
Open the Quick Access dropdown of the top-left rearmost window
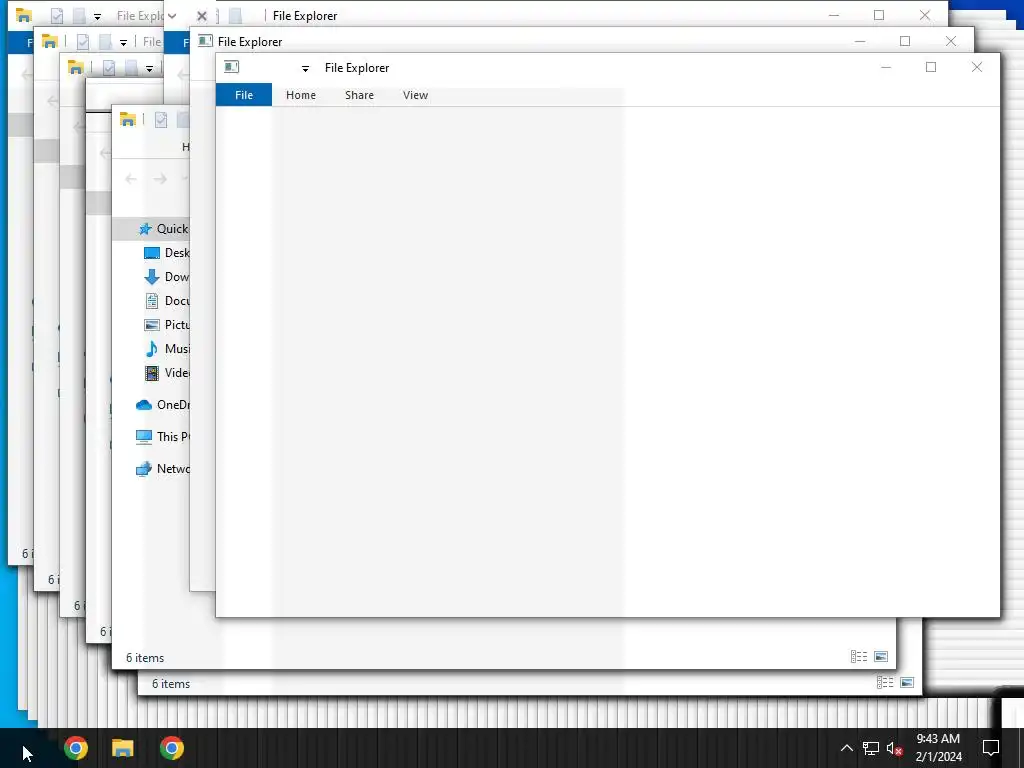(97, 16)
